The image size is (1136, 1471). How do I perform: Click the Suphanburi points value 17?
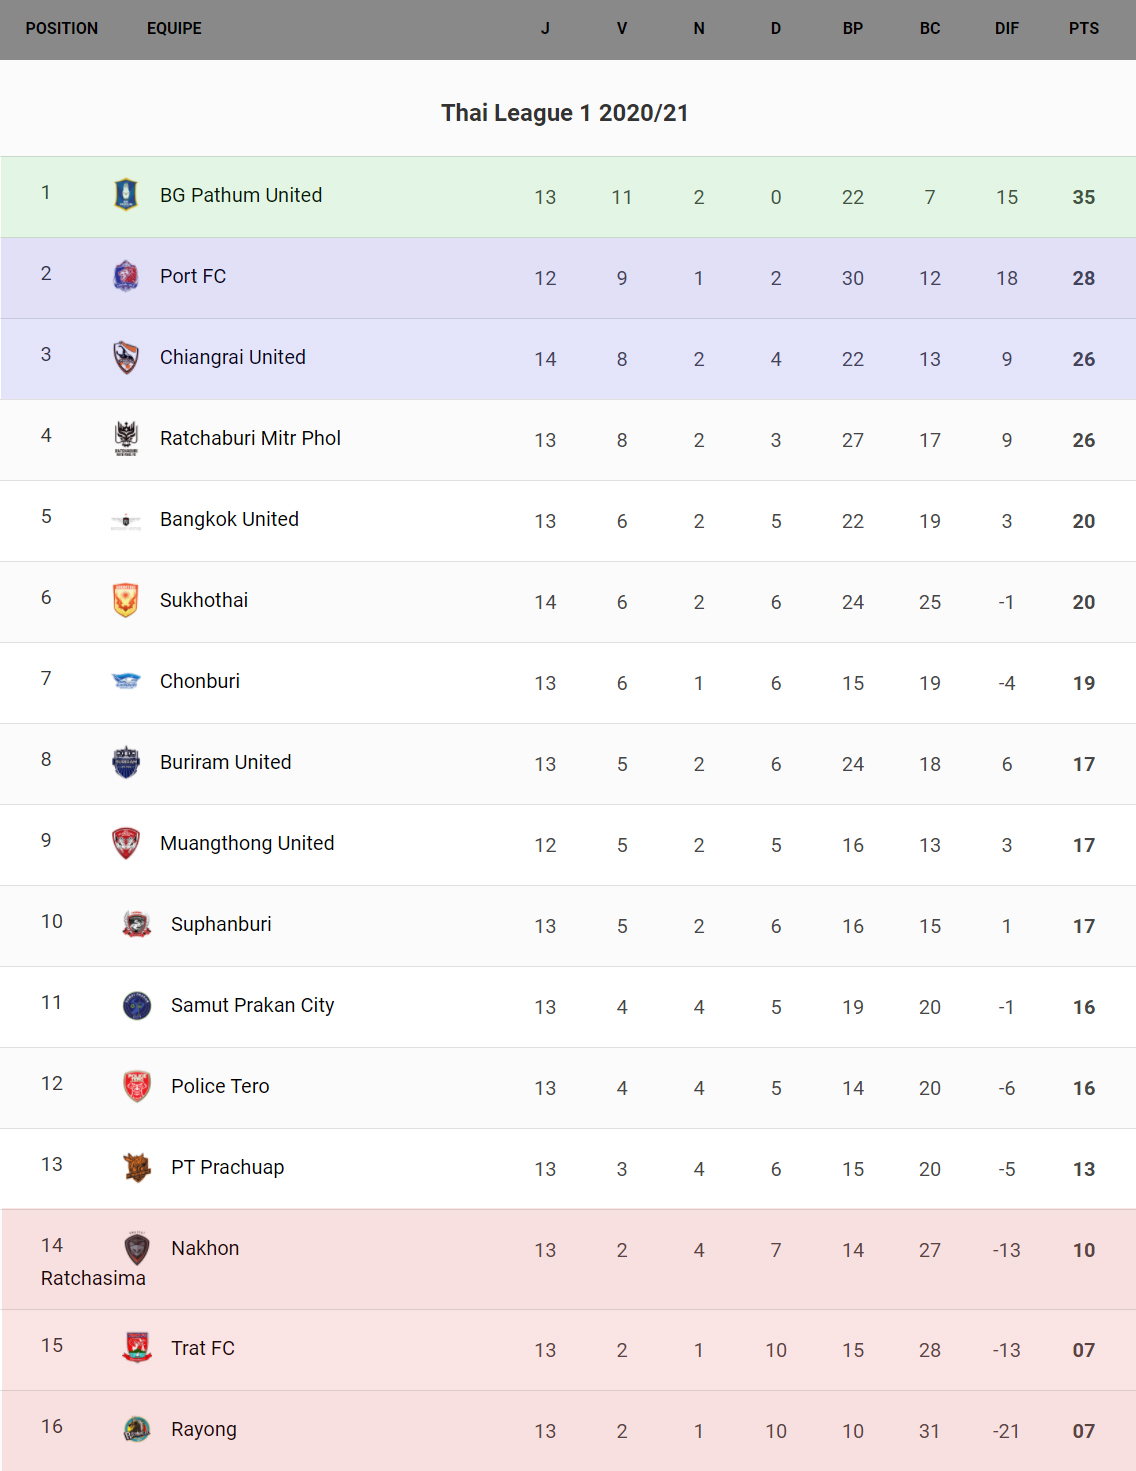point(1083,926)
